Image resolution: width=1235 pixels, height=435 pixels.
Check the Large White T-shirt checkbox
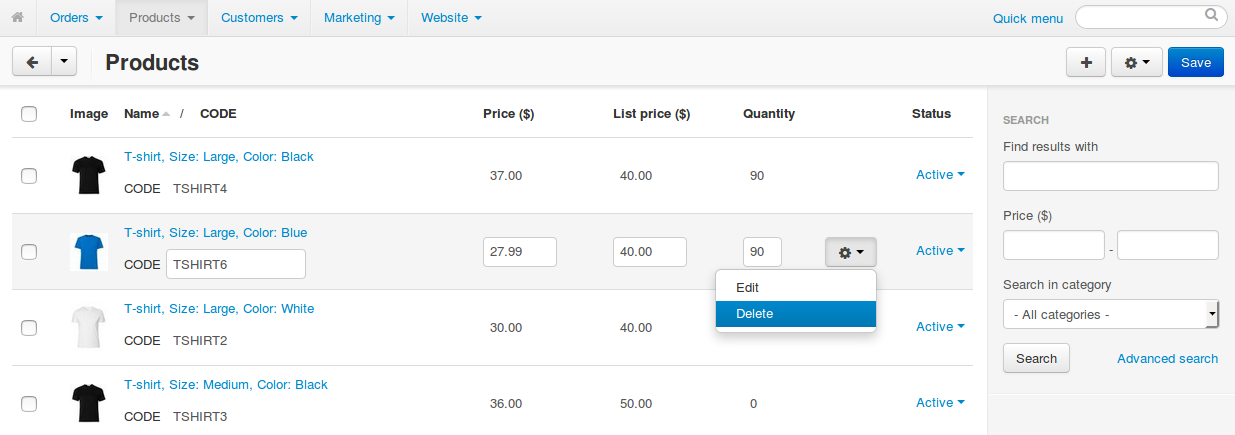pyautogui.click(x=29, y=328)
